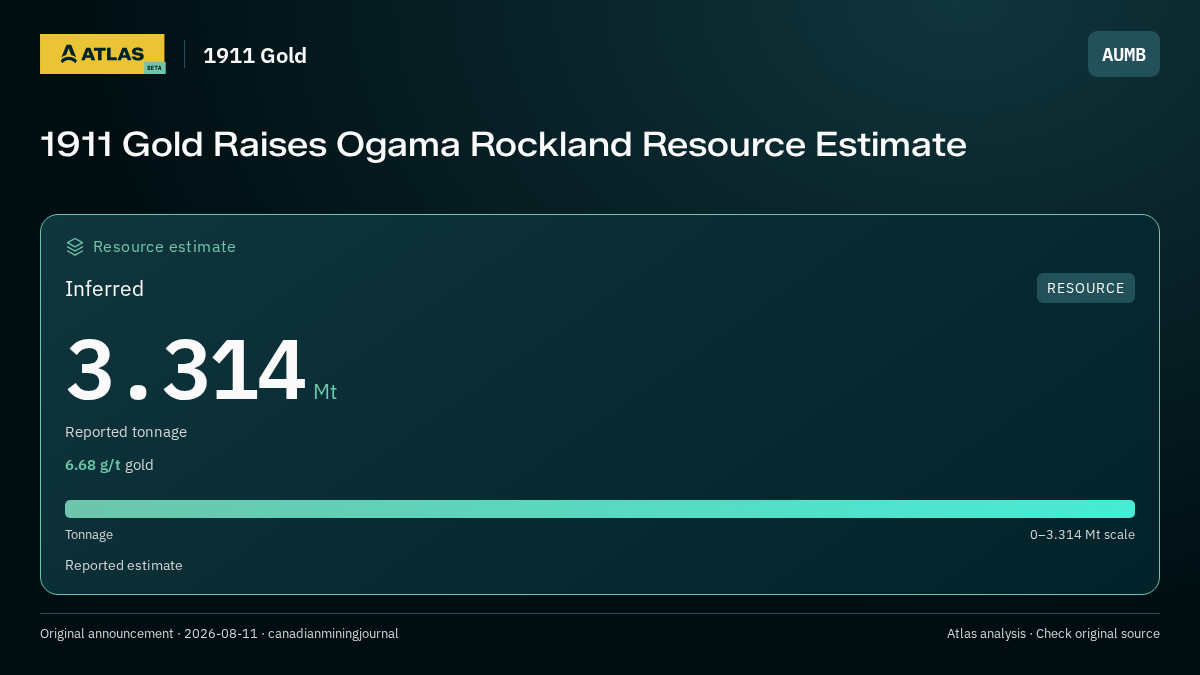The height and width of the screenshot is (675, 1200).
Task: Select the 1911 Gold company name
Action: [x=255, y=55]
